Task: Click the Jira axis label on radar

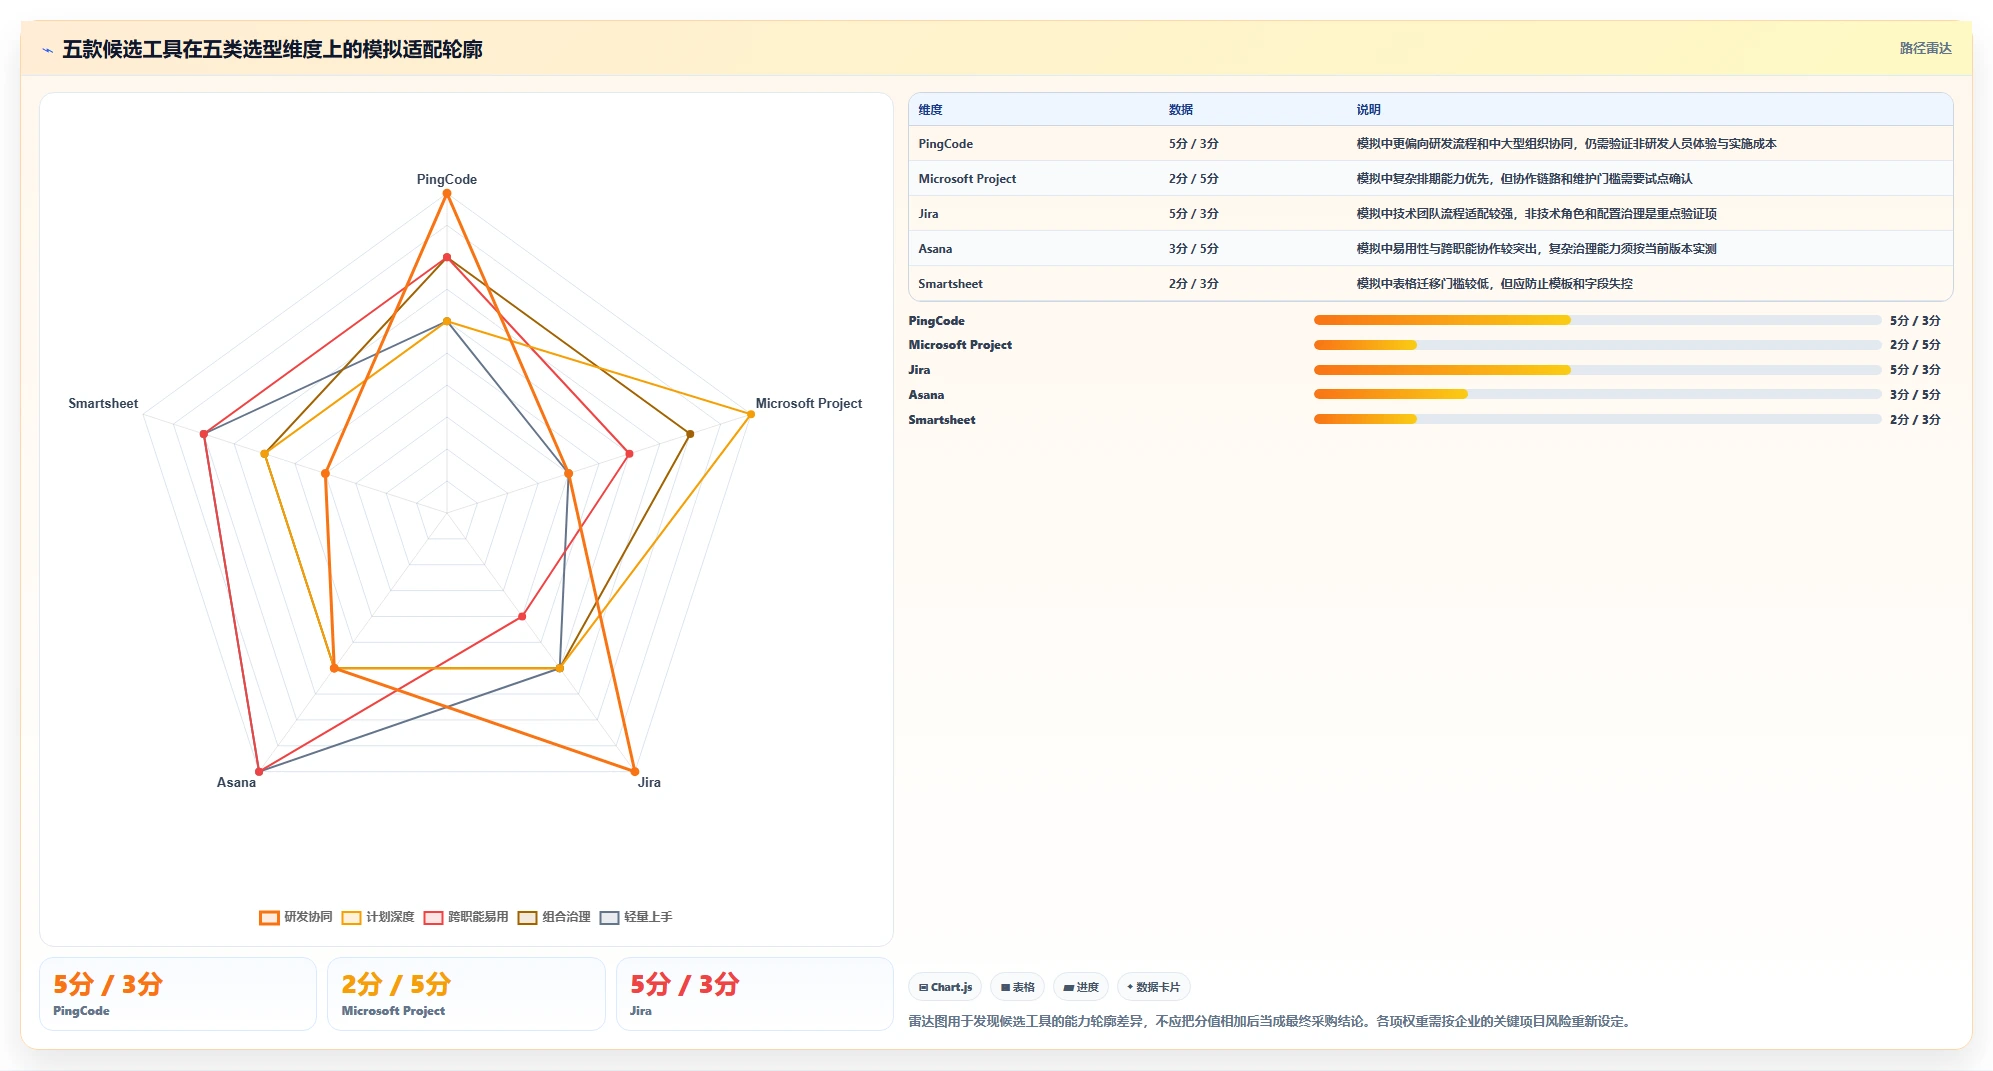Action: [x=649, y=783]
